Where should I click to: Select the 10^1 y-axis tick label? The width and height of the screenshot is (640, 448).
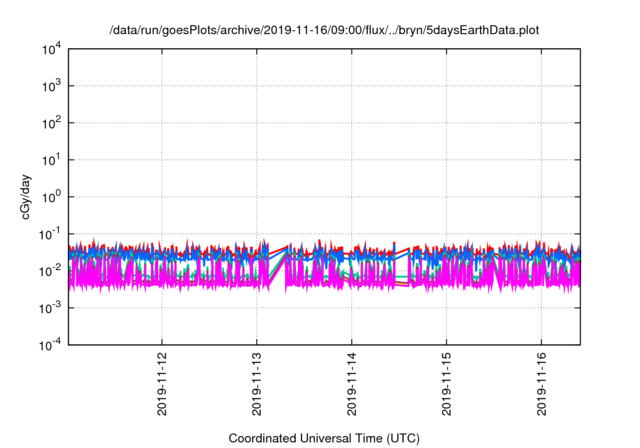[53, 160]
